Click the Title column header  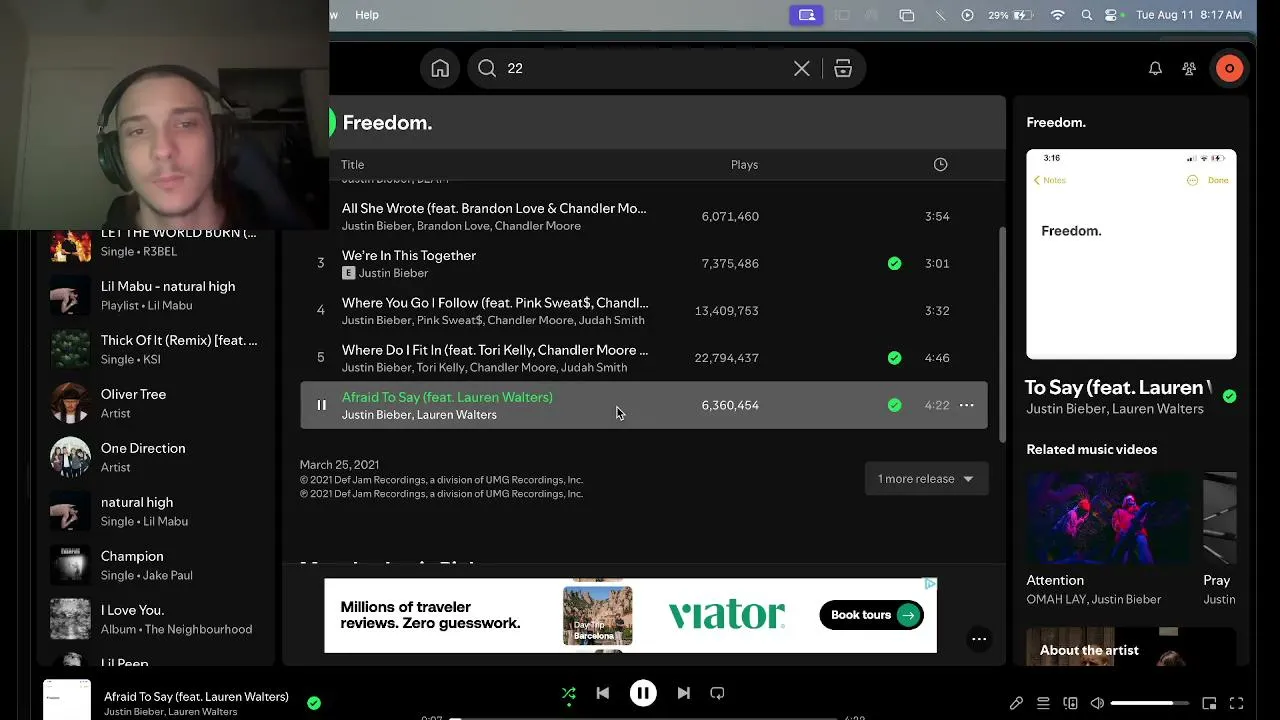tap(352, 164)
